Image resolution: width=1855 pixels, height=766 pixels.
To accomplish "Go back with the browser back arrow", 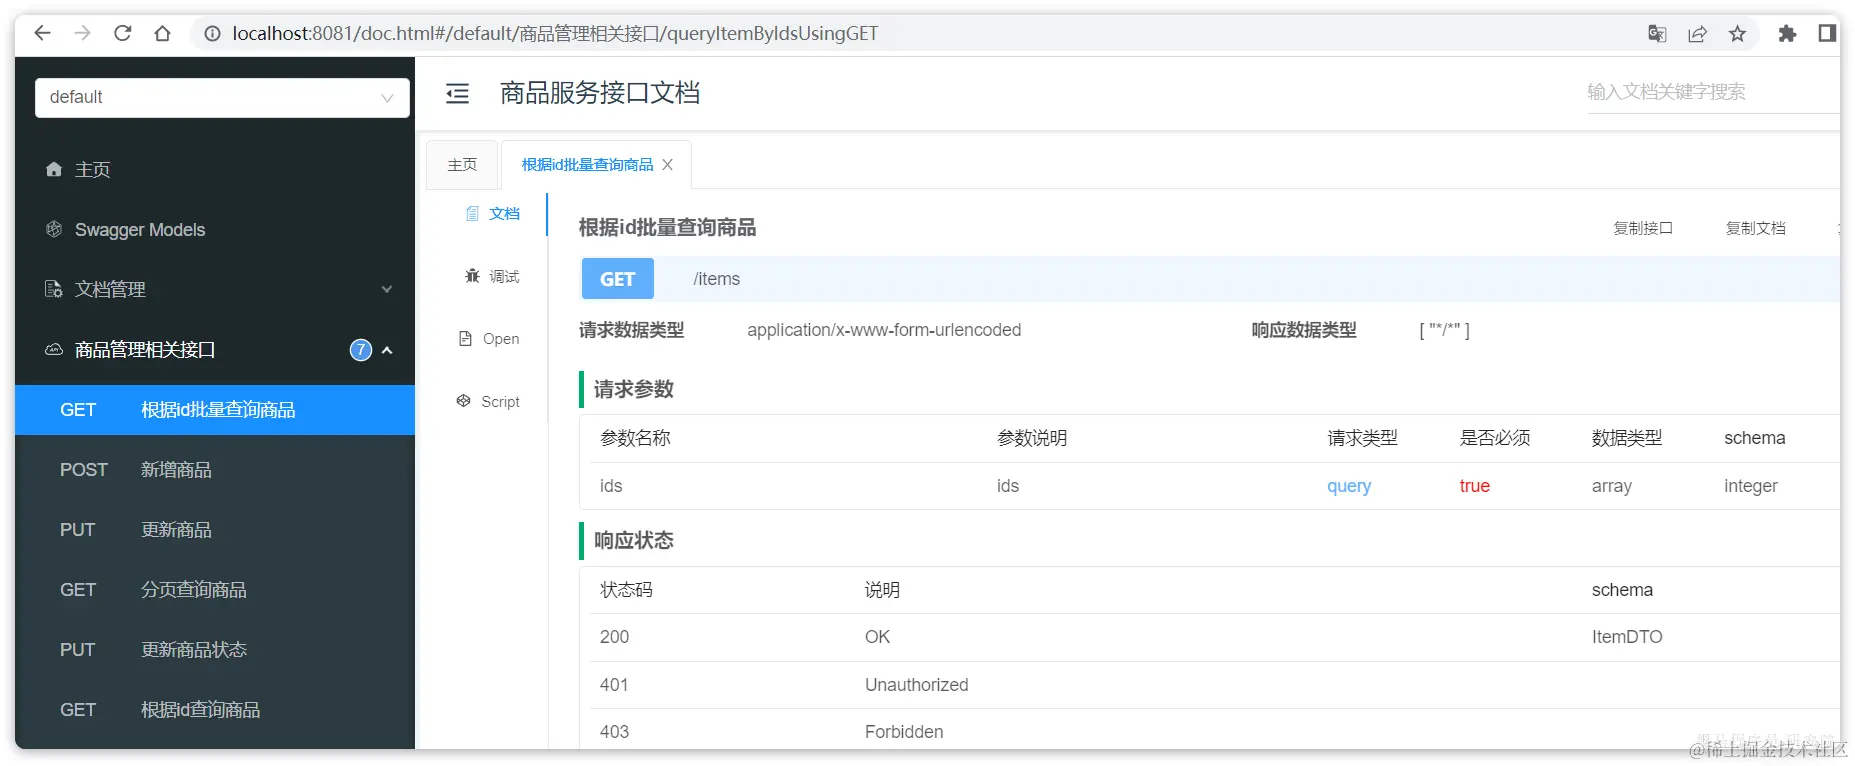I will pos(42,33).
